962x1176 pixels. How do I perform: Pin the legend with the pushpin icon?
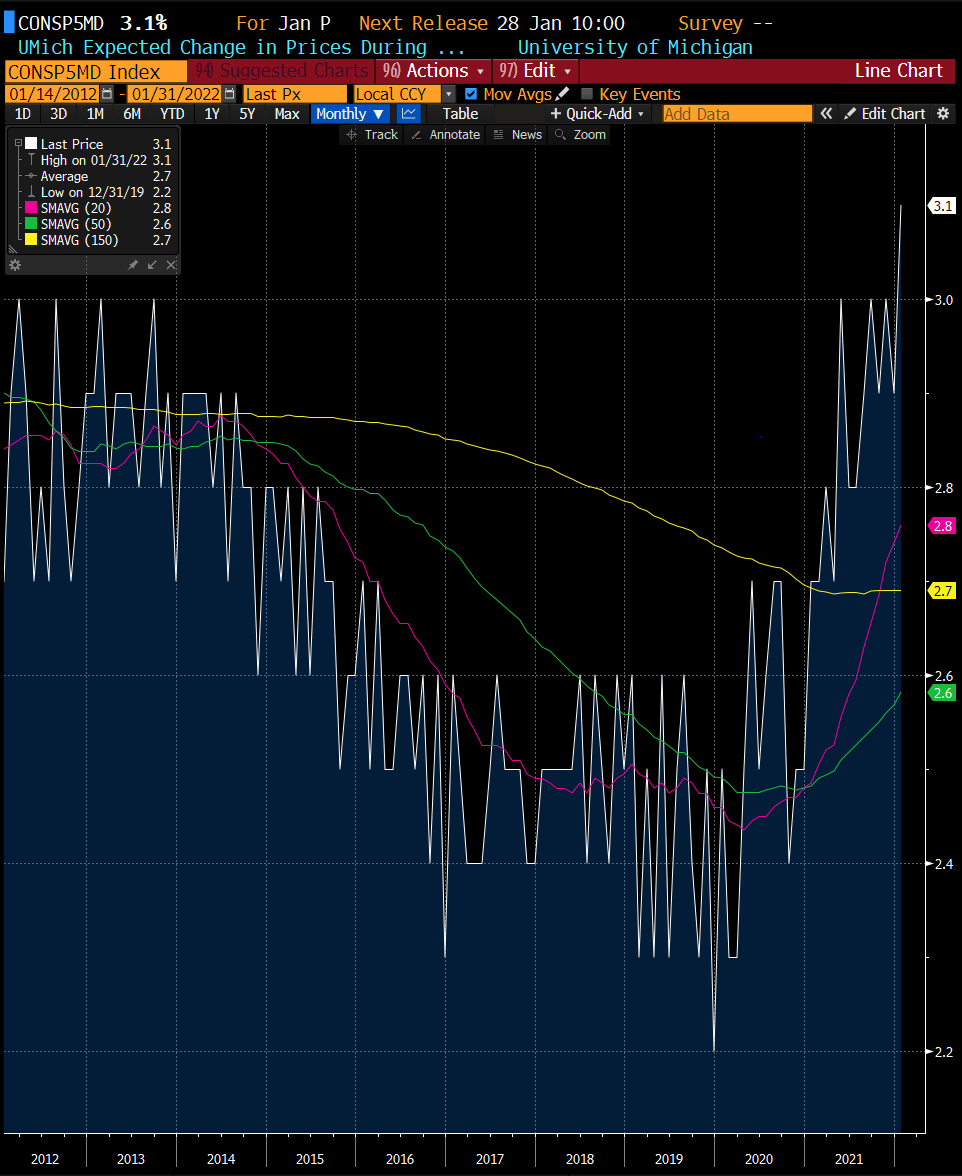tap(133, 265)
